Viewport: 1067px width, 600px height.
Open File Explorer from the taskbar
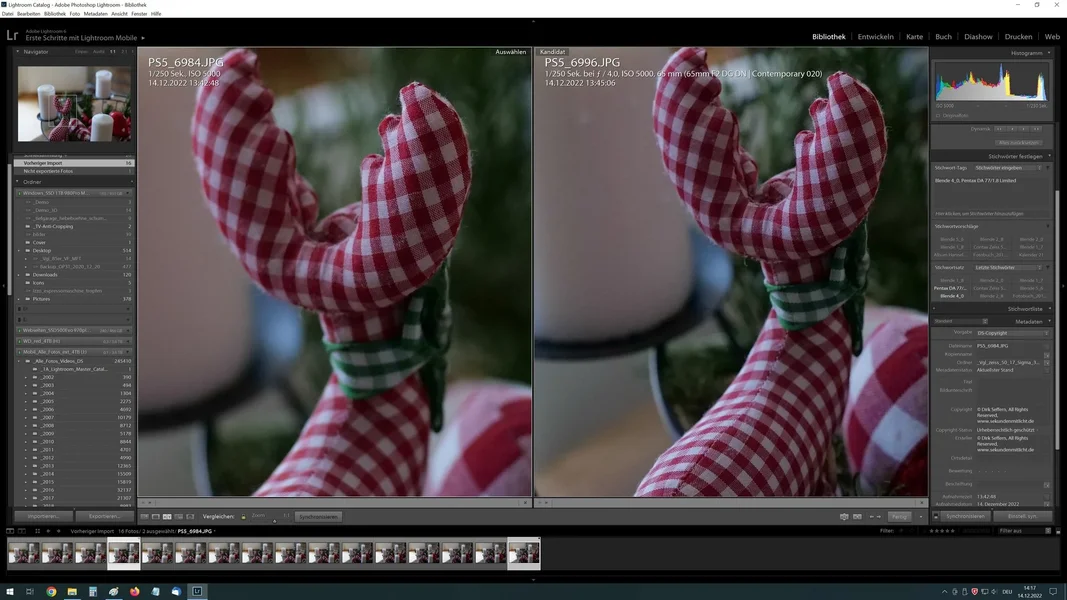pyautogui.click(x=71, y=592)
